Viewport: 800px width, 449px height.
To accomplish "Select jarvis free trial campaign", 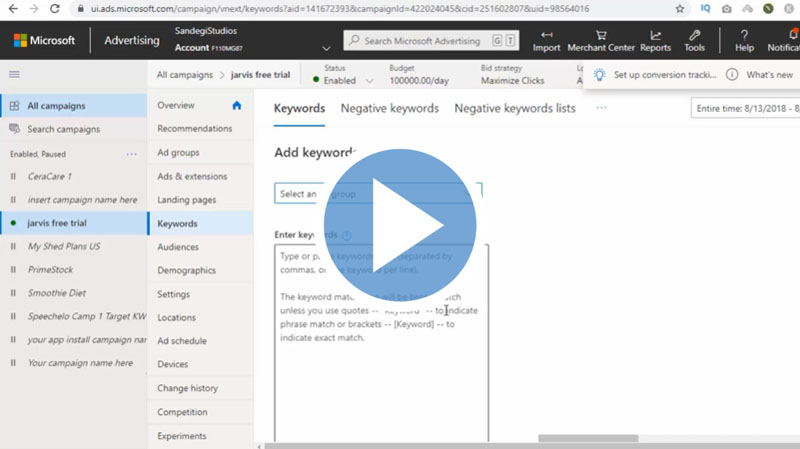I will click(x=57, y=223).
